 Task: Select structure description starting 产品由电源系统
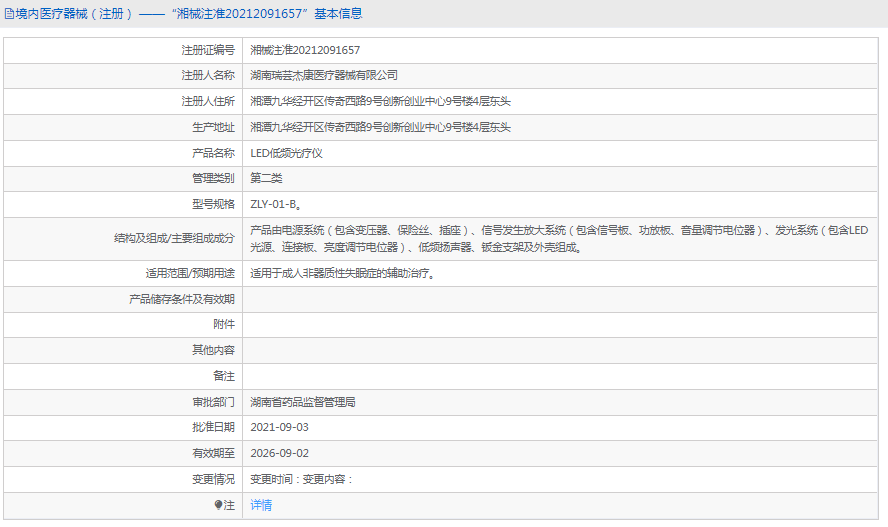[559, 239]
